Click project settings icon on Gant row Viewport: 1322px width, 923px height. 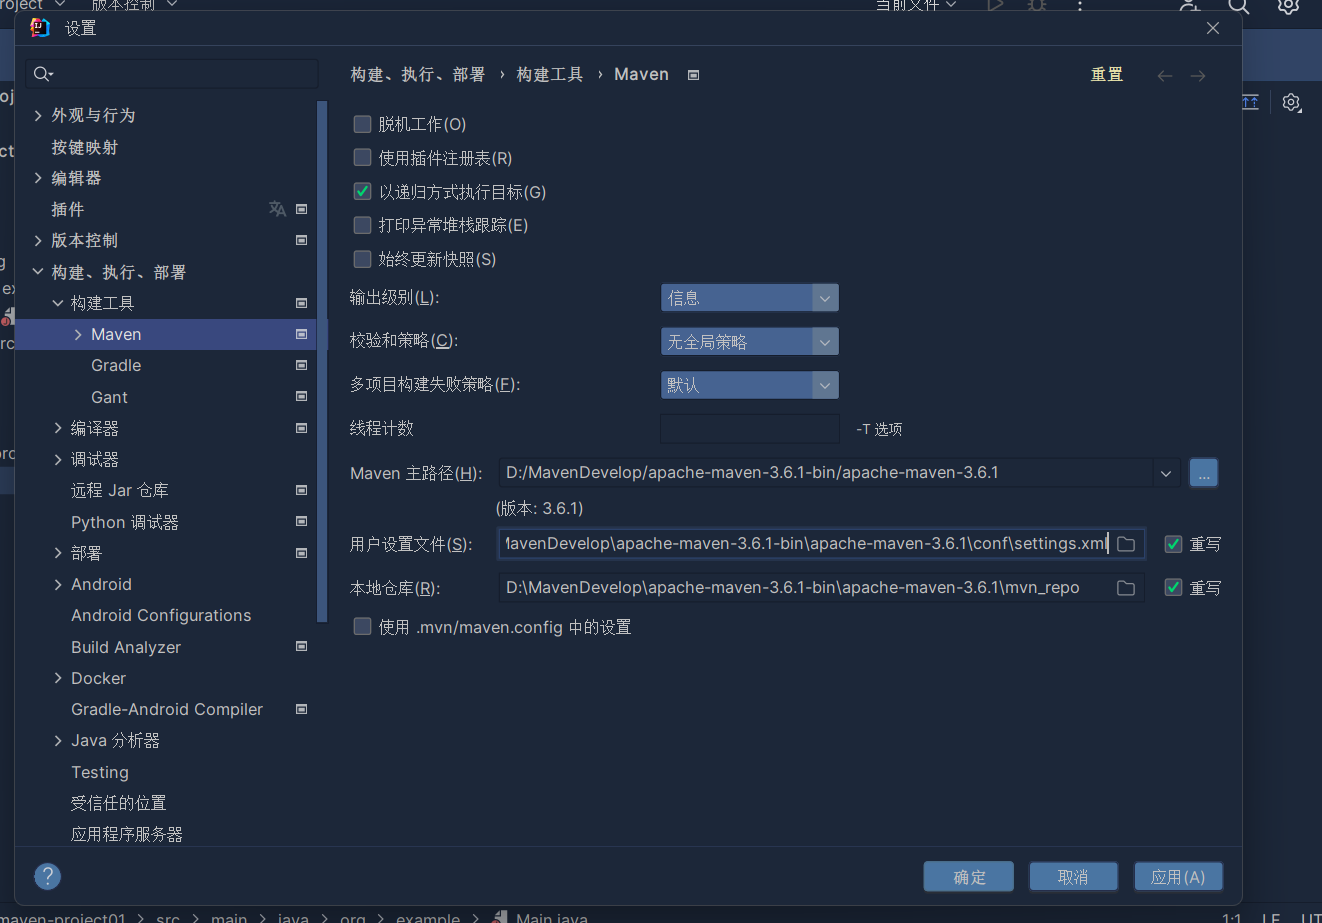[x=301, y=397]
